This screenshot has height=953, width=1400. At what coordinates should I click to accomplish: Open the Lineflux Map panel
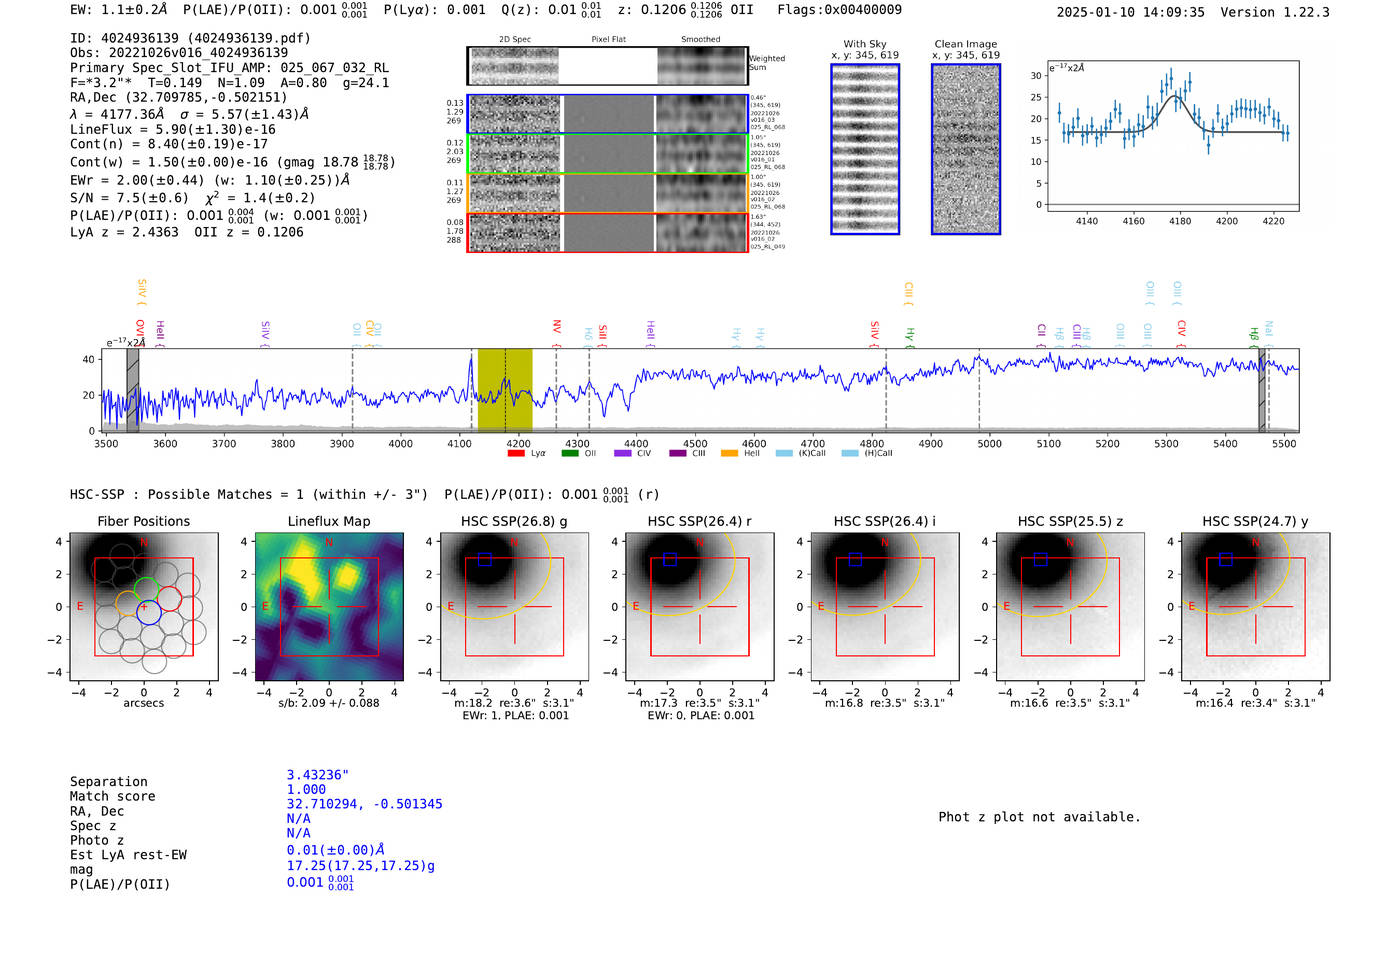click(329, 607)
